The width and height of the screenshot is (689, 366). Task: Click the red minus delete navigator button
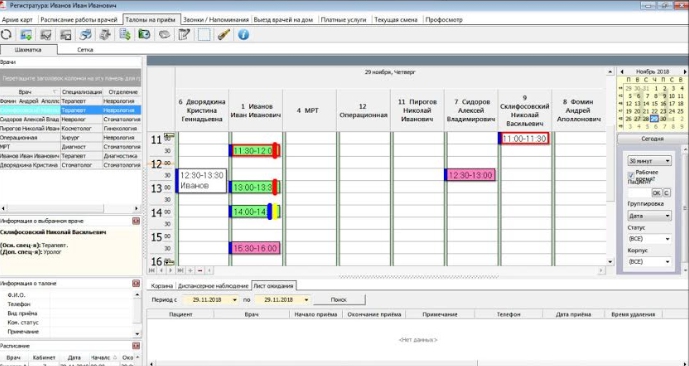[x=200, y=270]
